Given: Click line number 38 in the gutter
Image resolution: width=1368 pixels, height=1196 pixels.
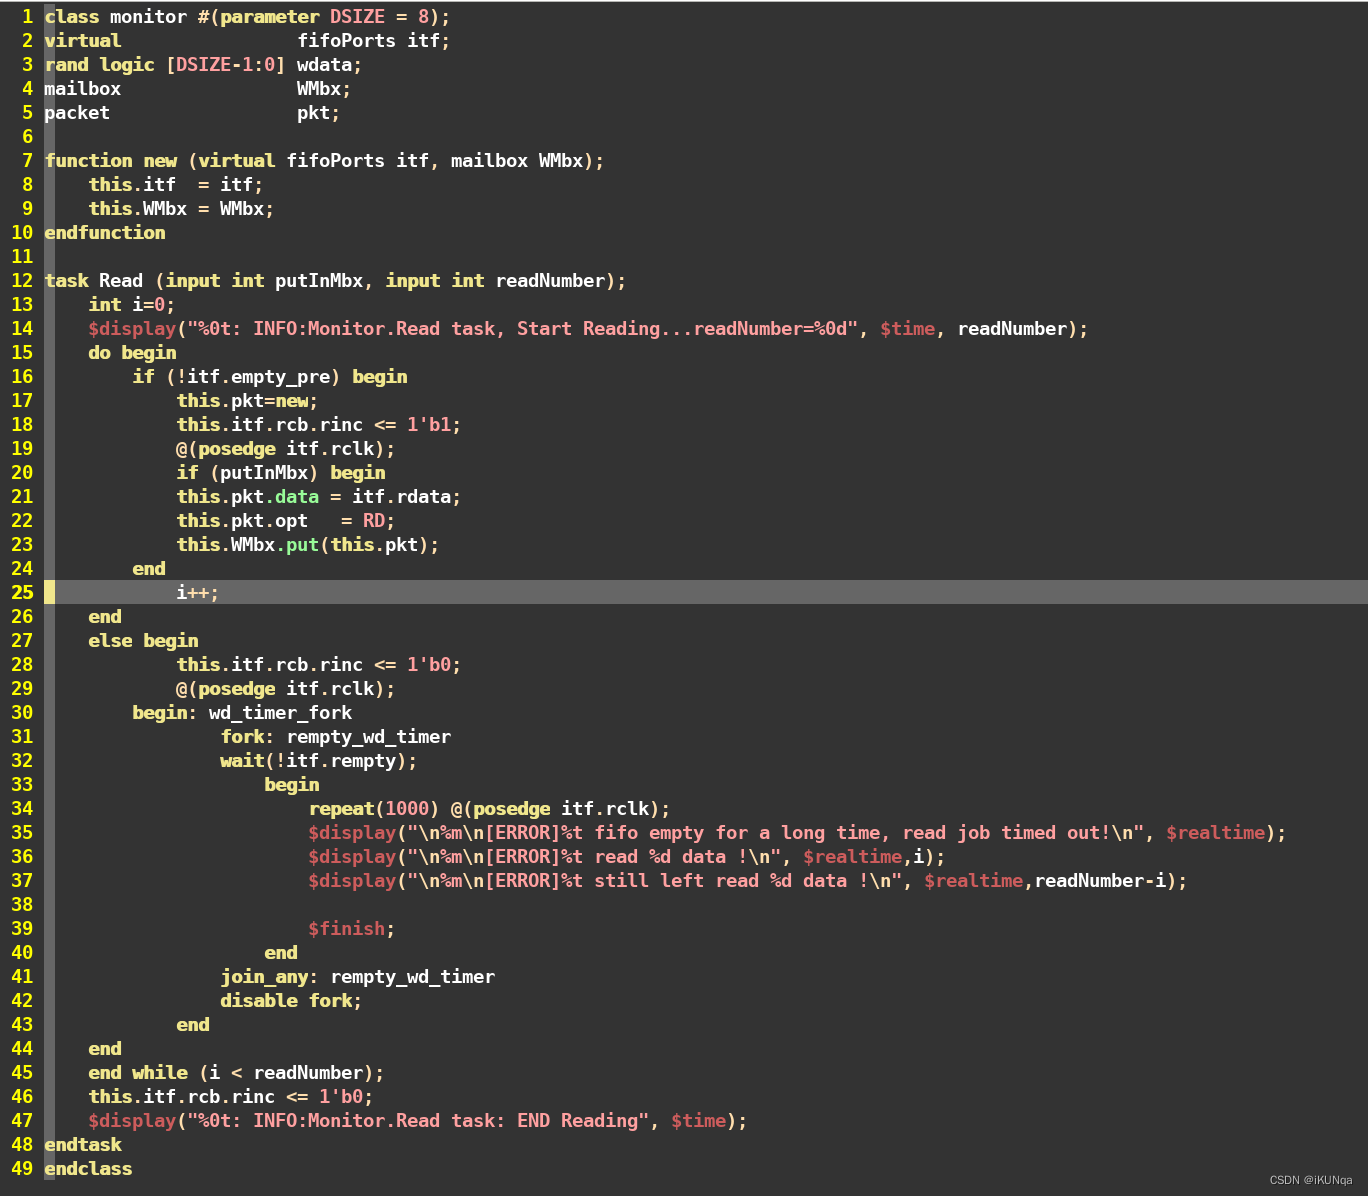Looking at the screenshot, I should (22, 905).
